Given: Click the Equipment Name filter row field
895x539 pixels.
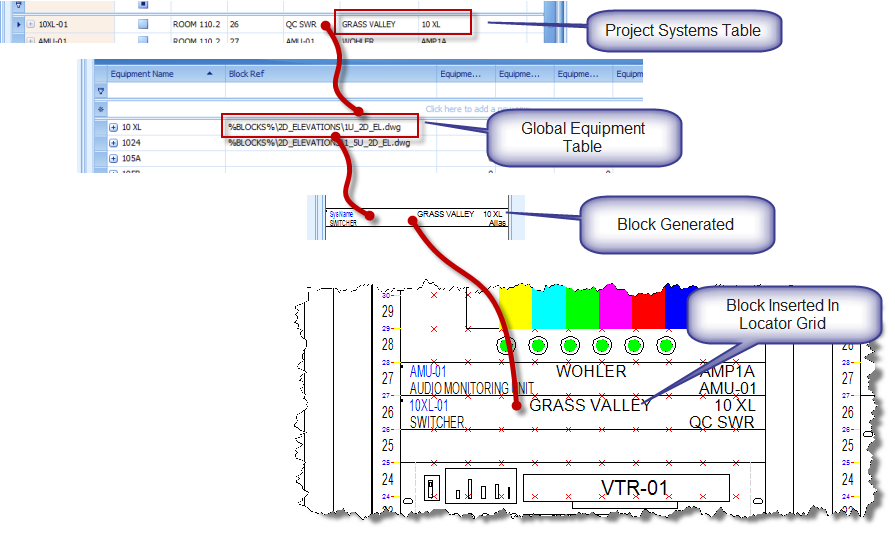Looking at the screenshot, I should (166, 91).
